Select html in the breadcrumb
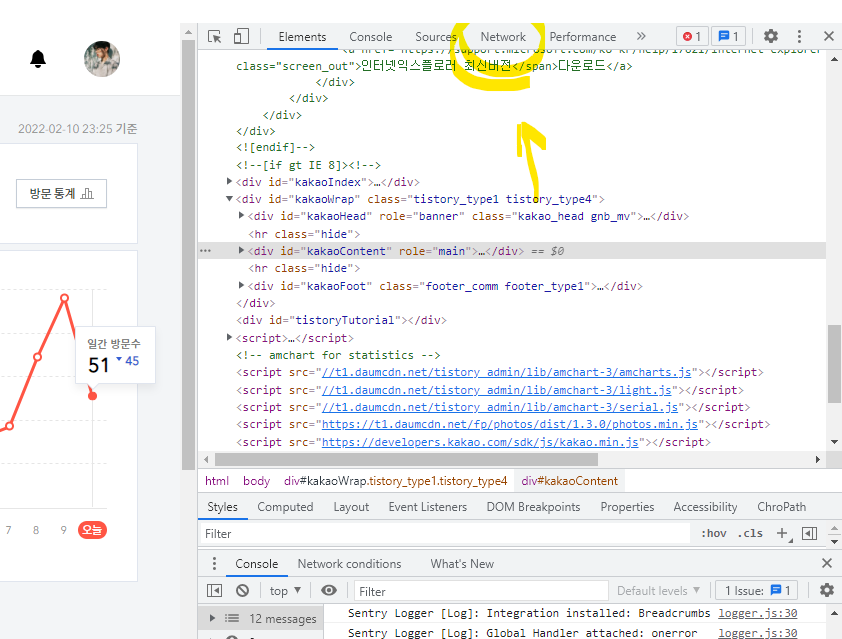 [217, 481]
